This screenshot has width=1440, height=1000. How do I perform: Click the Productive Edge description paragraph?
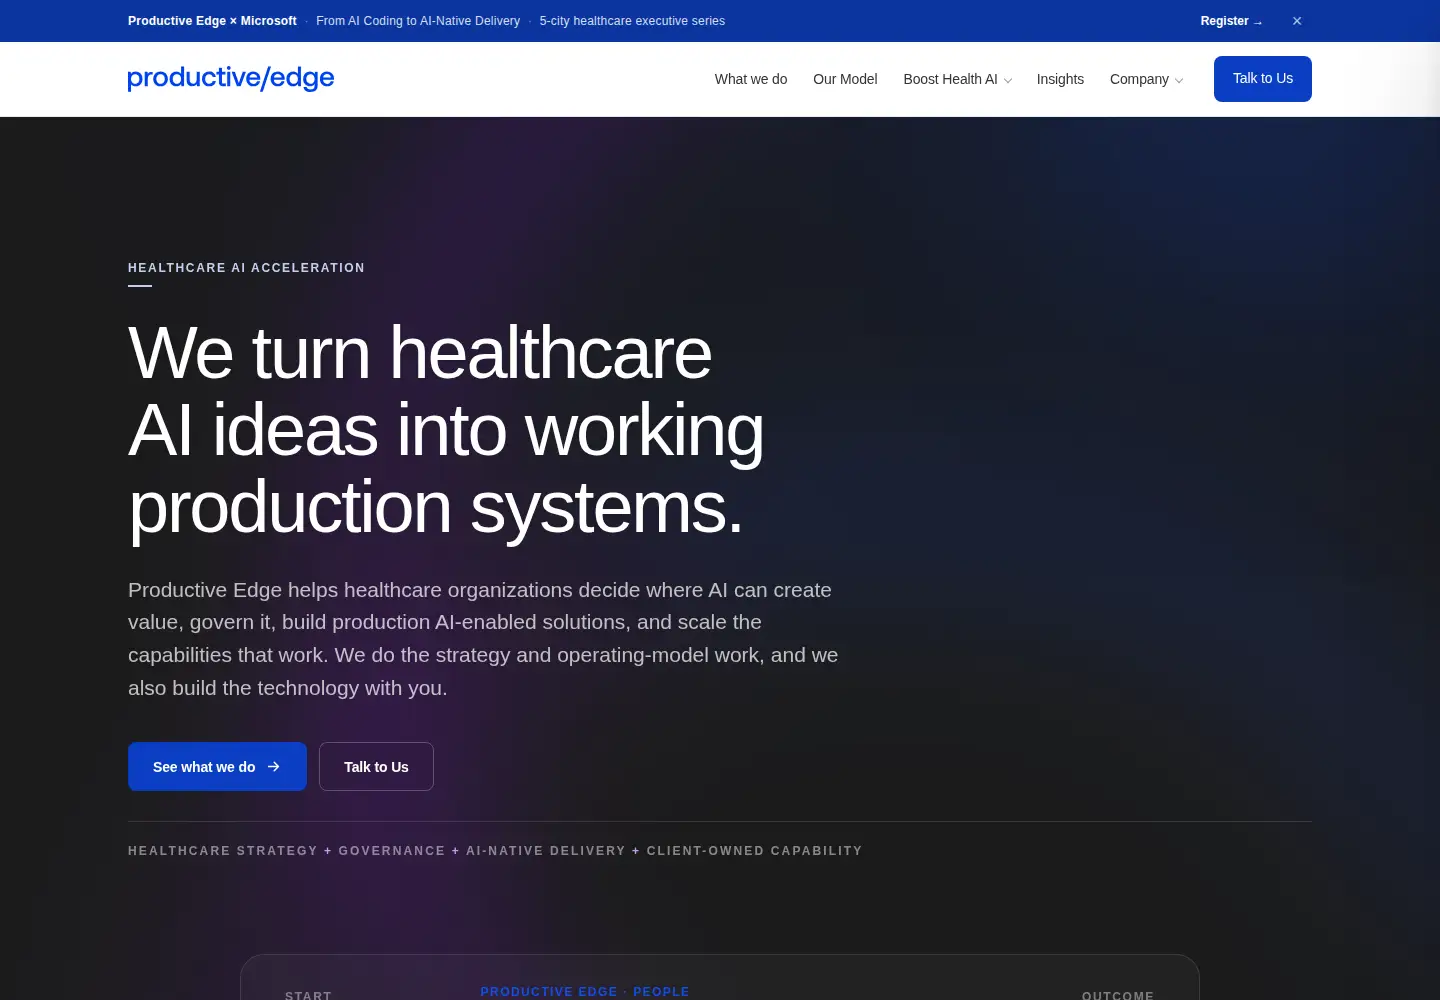coord(483,638)
